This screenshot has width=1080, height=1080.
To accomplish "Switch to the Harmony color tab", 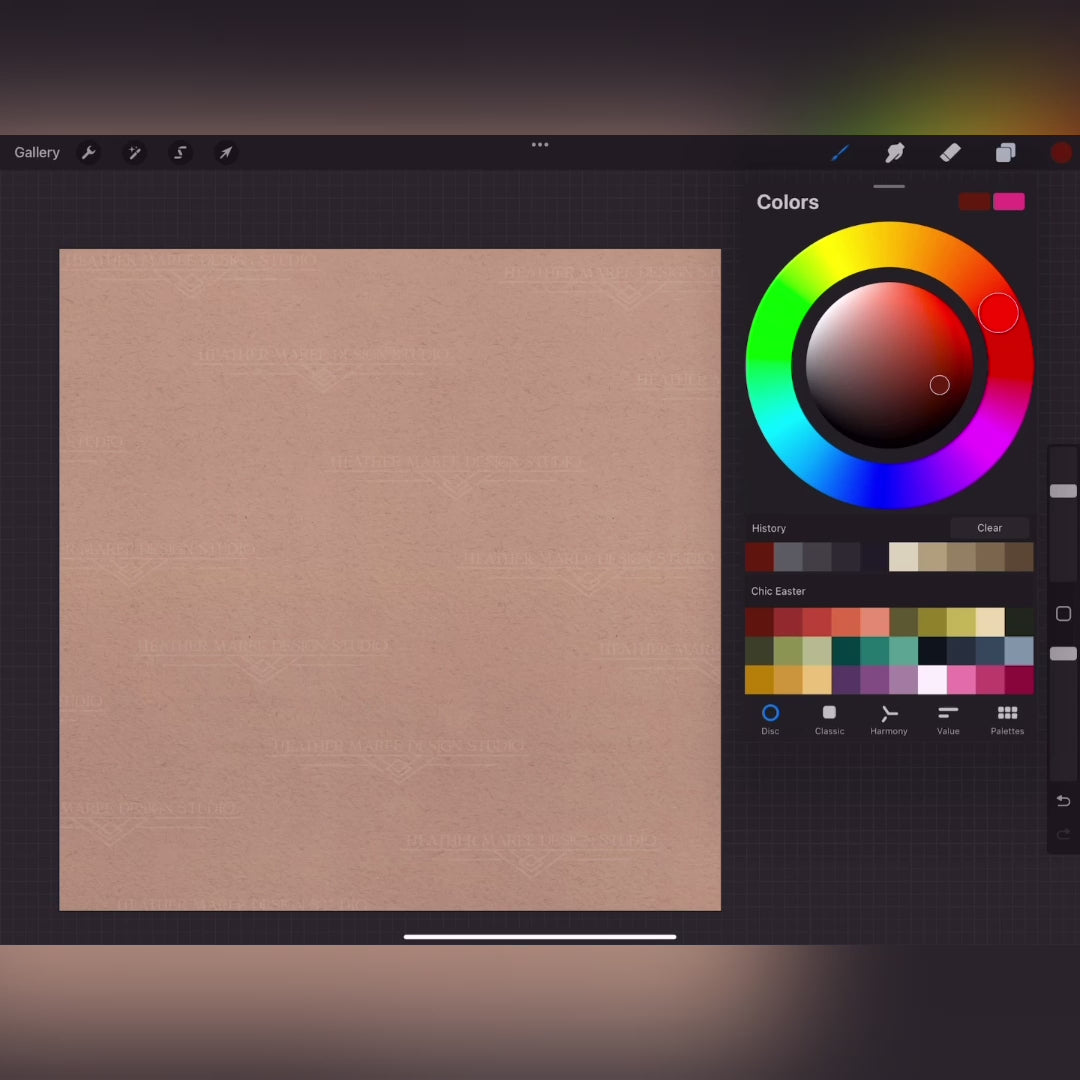I will pos(888,719).
